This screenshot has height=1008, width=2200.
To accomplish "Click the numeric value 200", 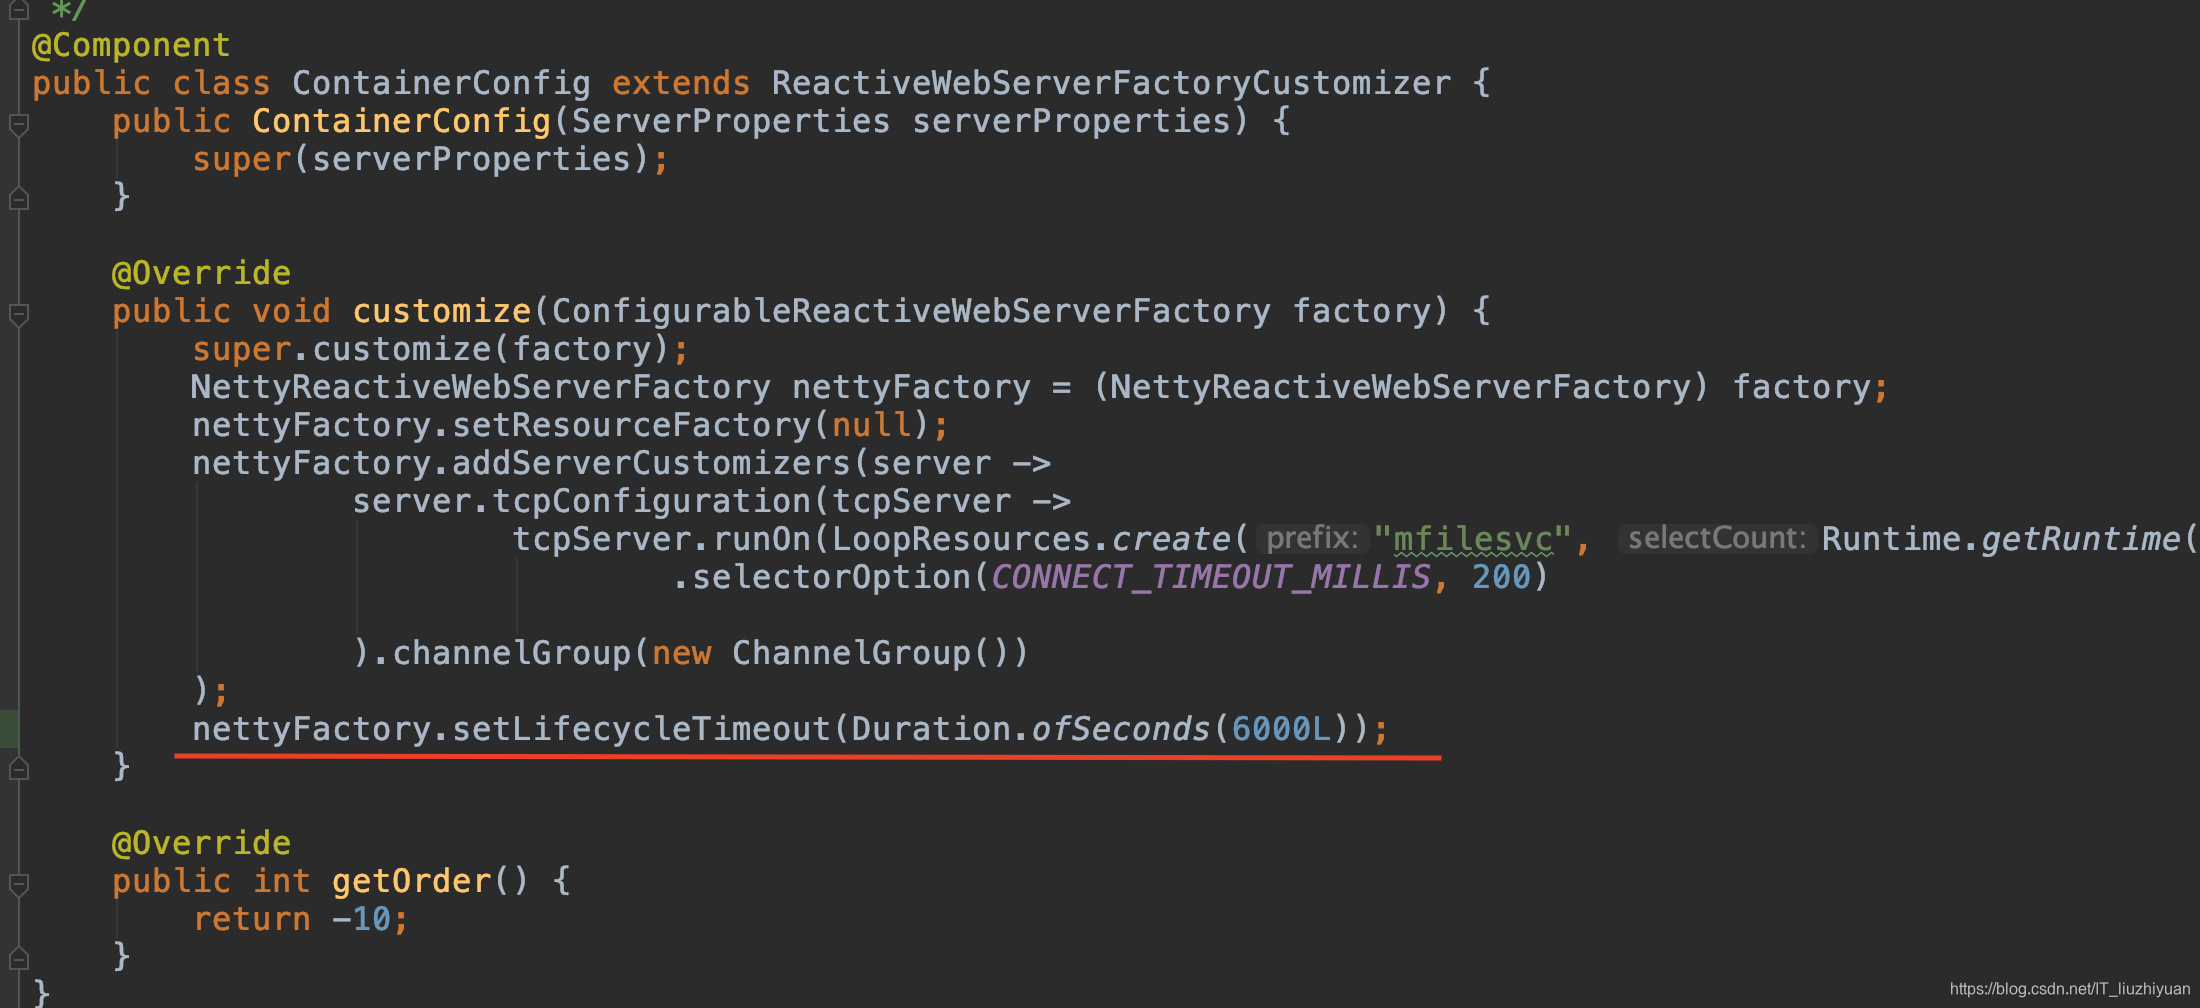I will point(1501,577).
